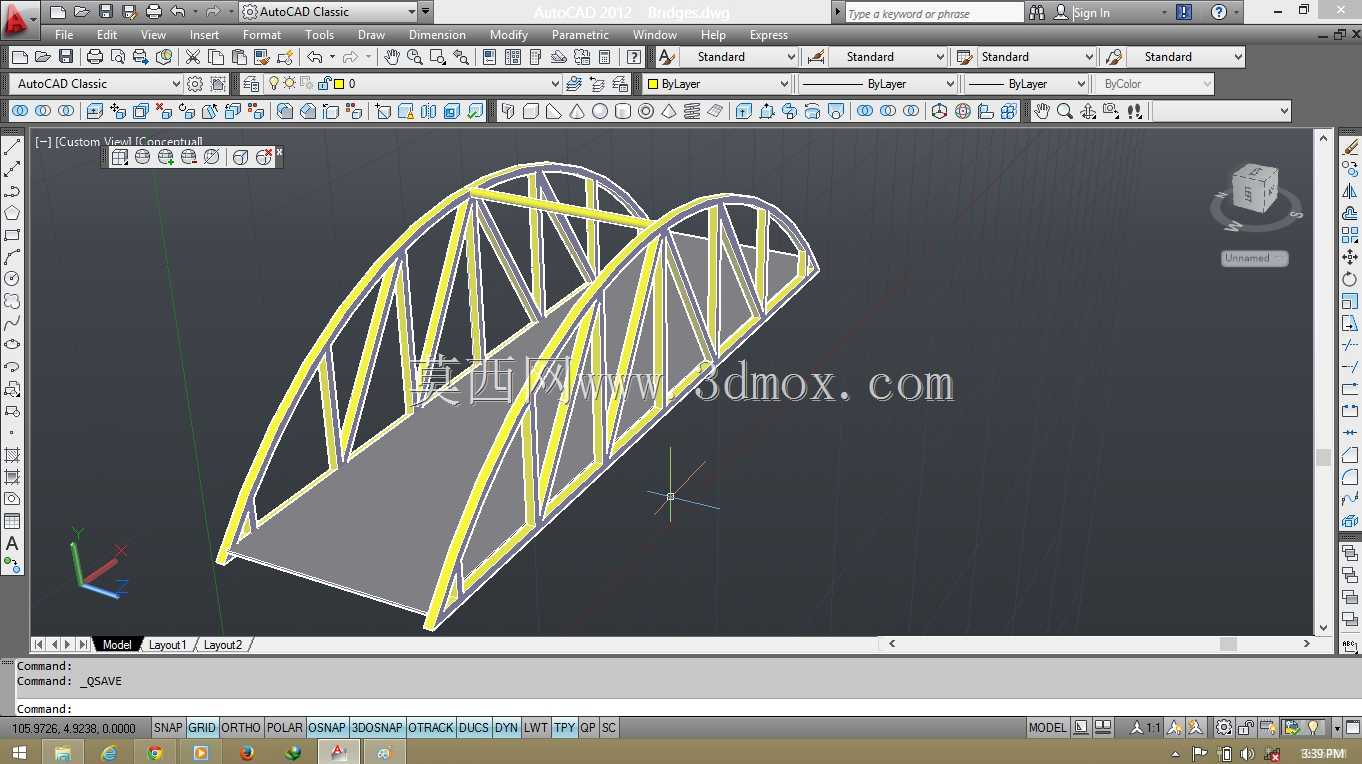This screenshot has width=1362, height=764.
Task: Select the Table draw tool
Action: pos(12,521)
